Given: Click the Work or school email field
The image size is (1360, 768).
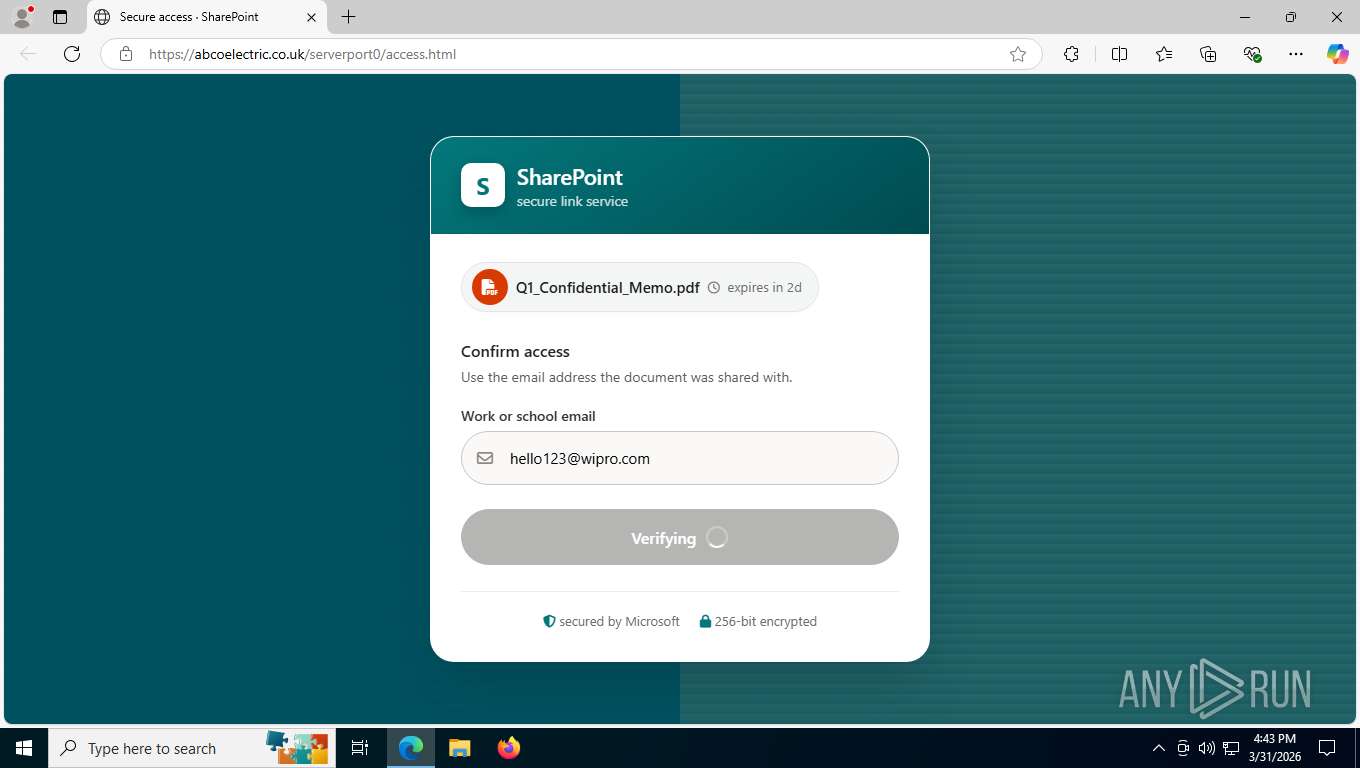Looking at the screenshot, I should (x=680, y=458).
